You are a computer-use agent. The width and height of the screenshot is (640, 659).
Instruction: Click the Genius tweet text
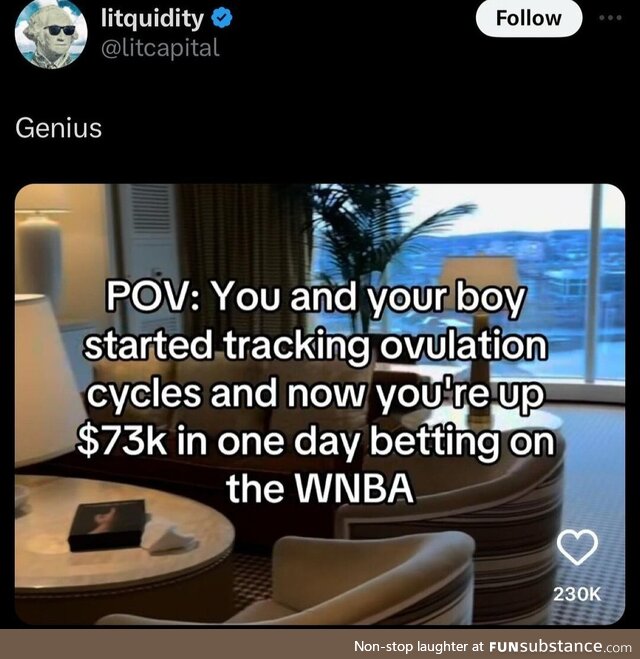click(58, 128)
